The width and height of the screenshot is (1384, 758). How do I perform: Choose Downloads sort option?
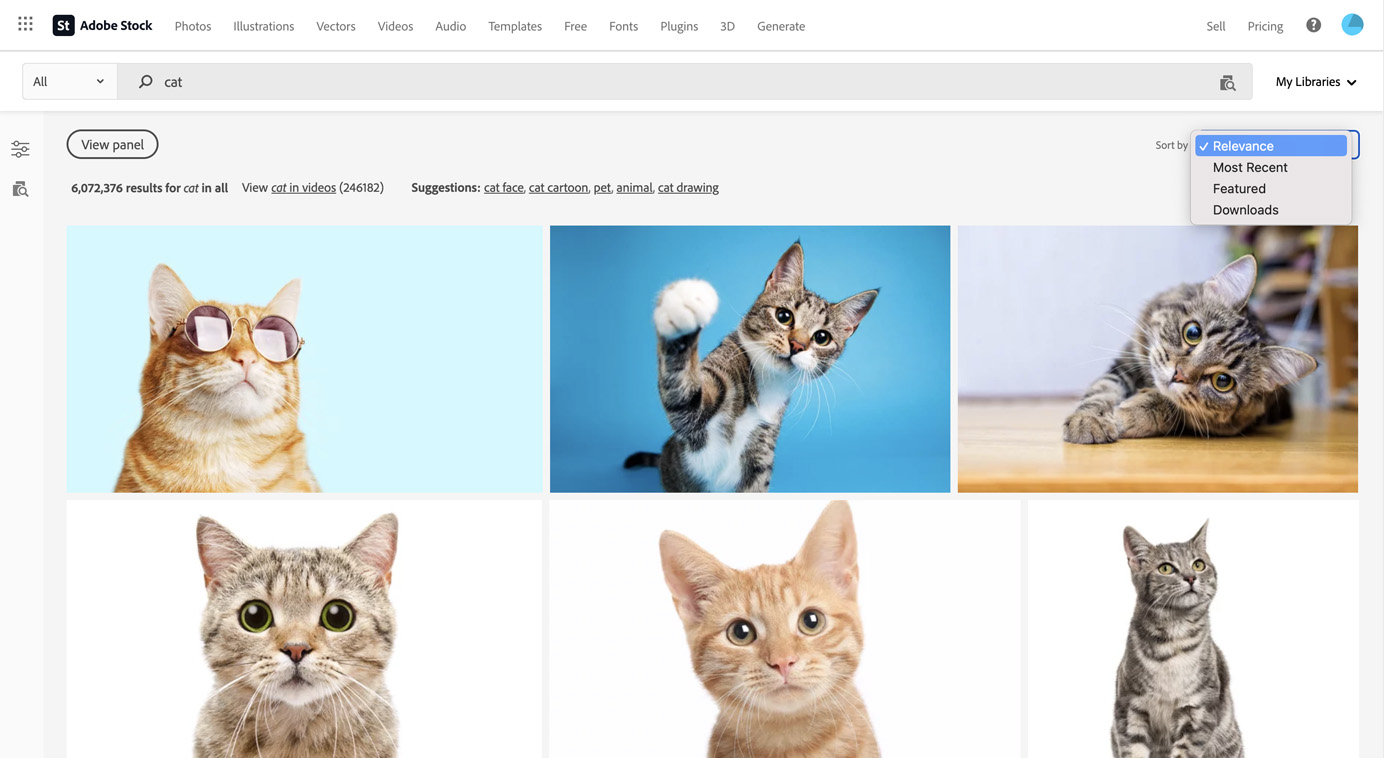point(1245,210)
